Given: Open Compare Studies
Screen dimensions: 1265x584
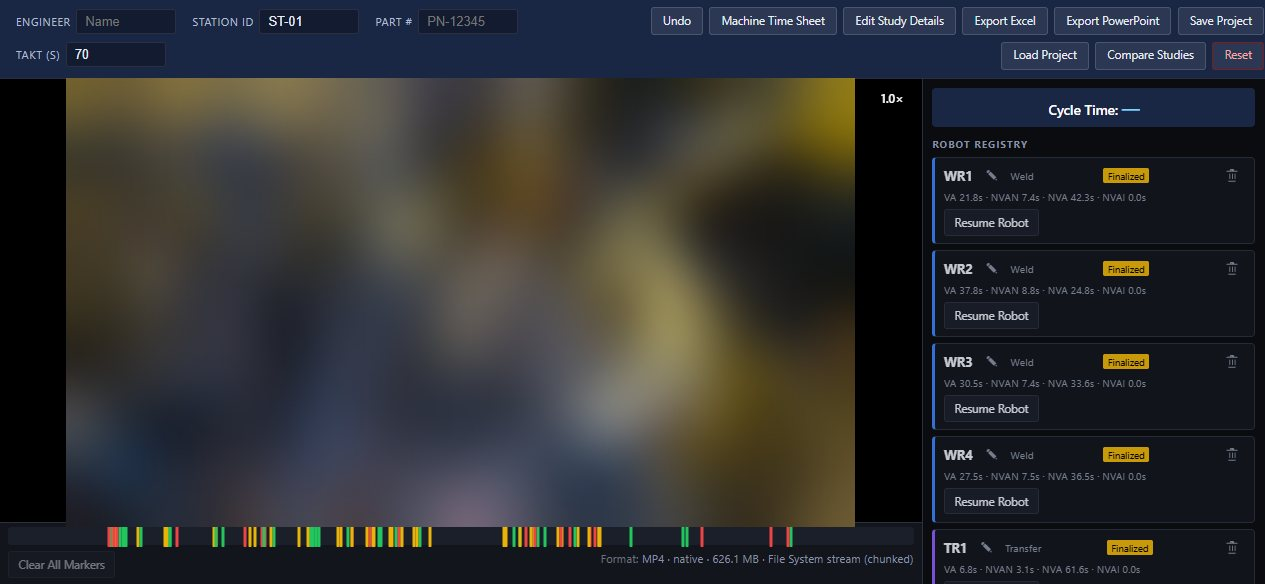Looking at the screenshot, I should pos(1150,55).
